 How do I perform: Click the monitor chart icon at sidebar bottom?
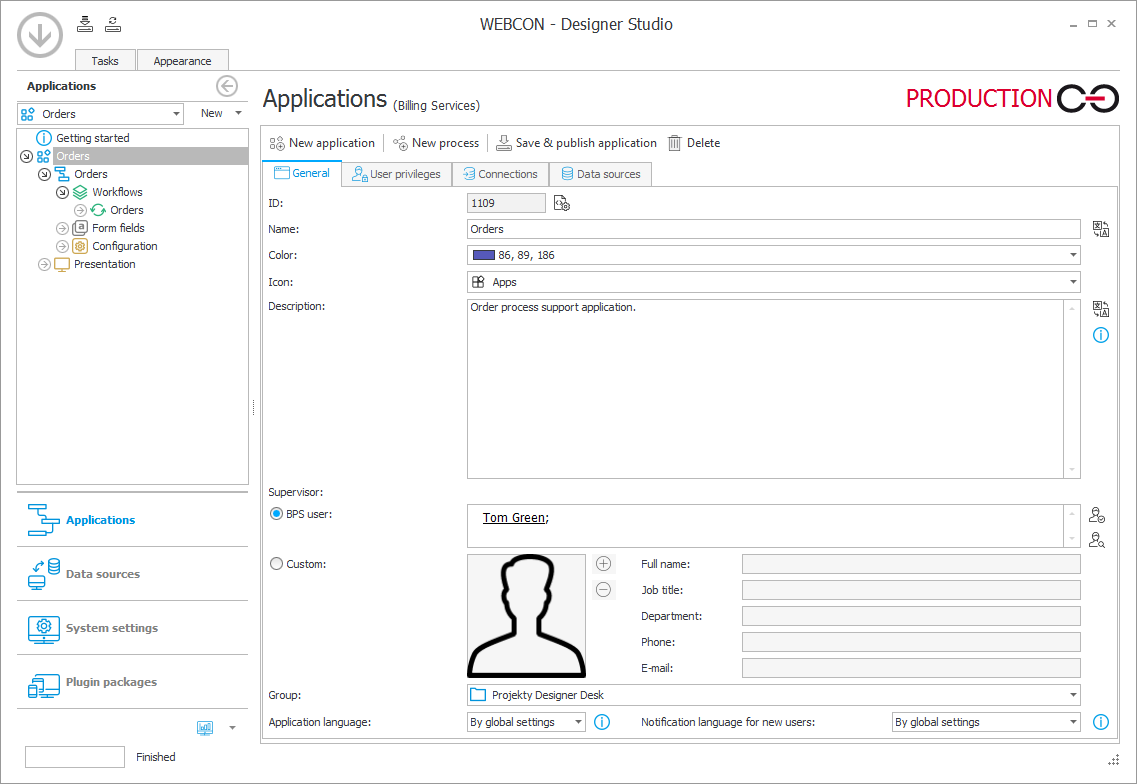pos(205,727)
